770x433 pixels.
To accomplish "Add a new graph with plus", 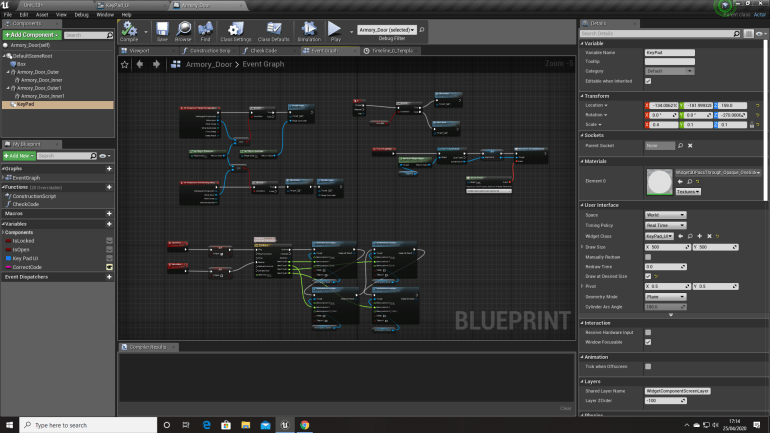I will pyautogui.click(x=109, y=169).
